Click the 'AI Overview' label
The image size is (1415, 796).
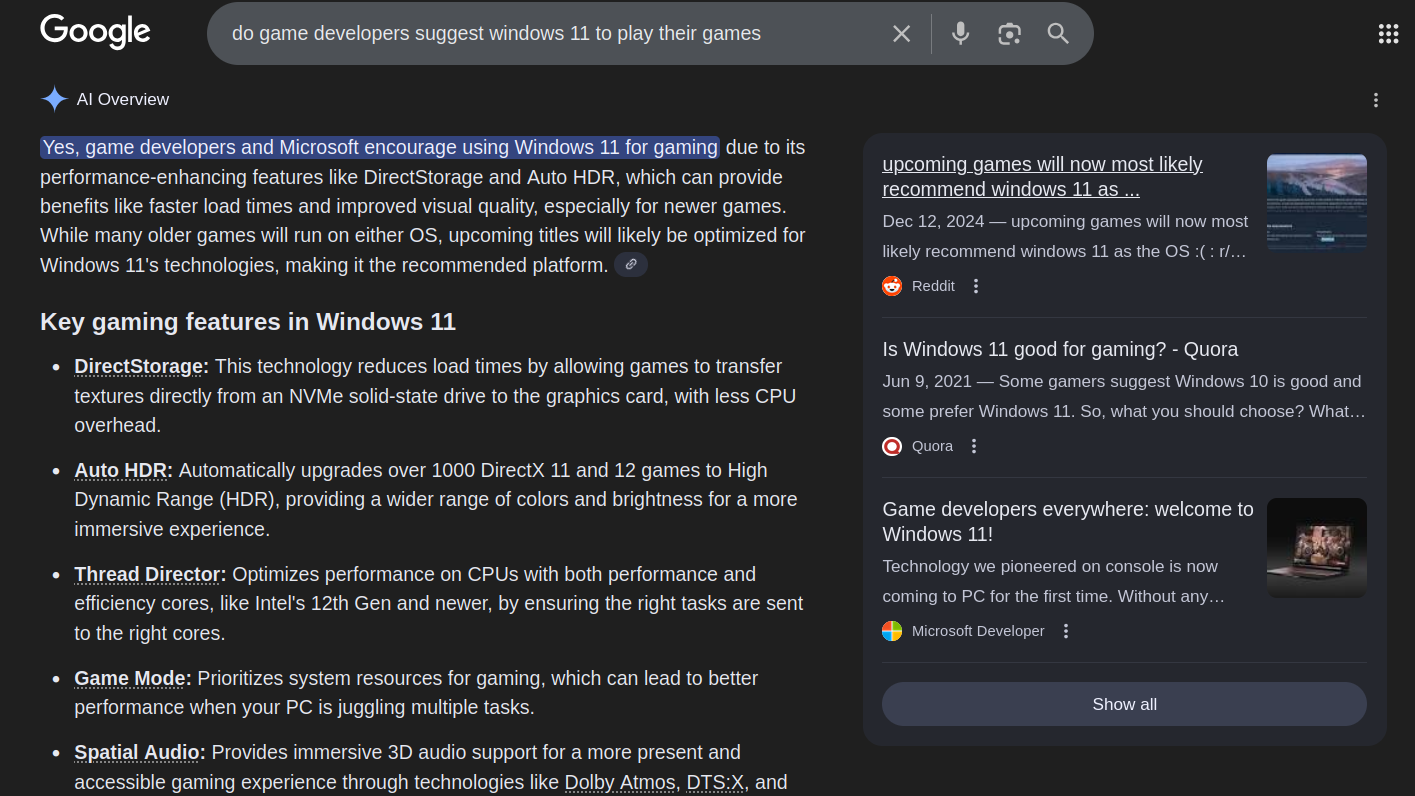click(x=123, y=99)
